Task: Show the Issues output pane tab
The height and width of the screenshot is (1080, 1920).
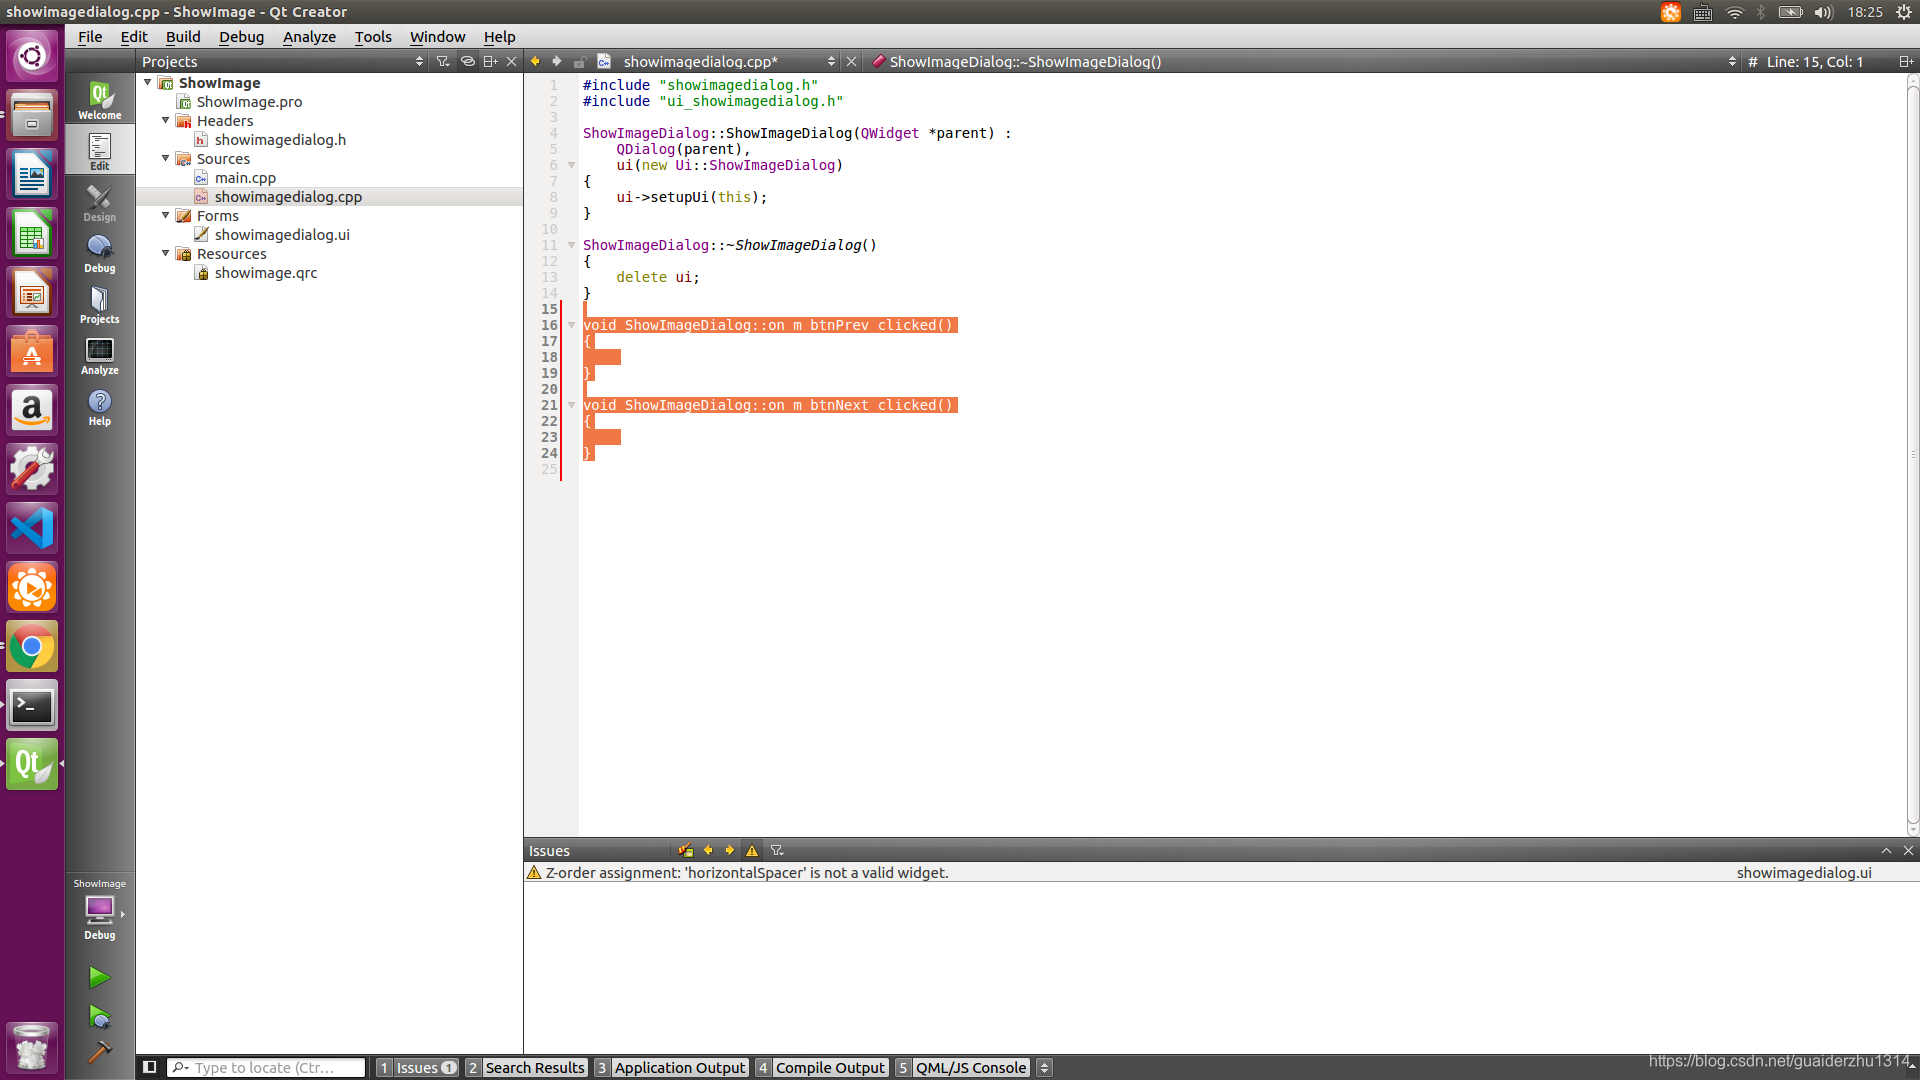Action: click(417, 1067)
